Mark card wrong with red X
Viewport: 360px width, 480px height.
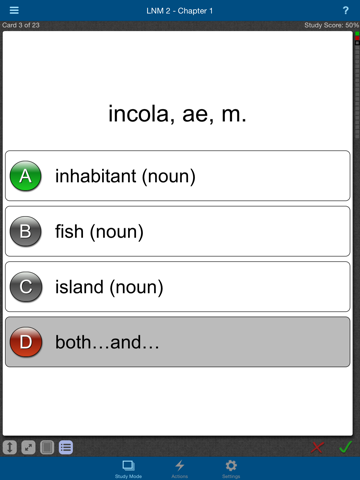point(317,447)
